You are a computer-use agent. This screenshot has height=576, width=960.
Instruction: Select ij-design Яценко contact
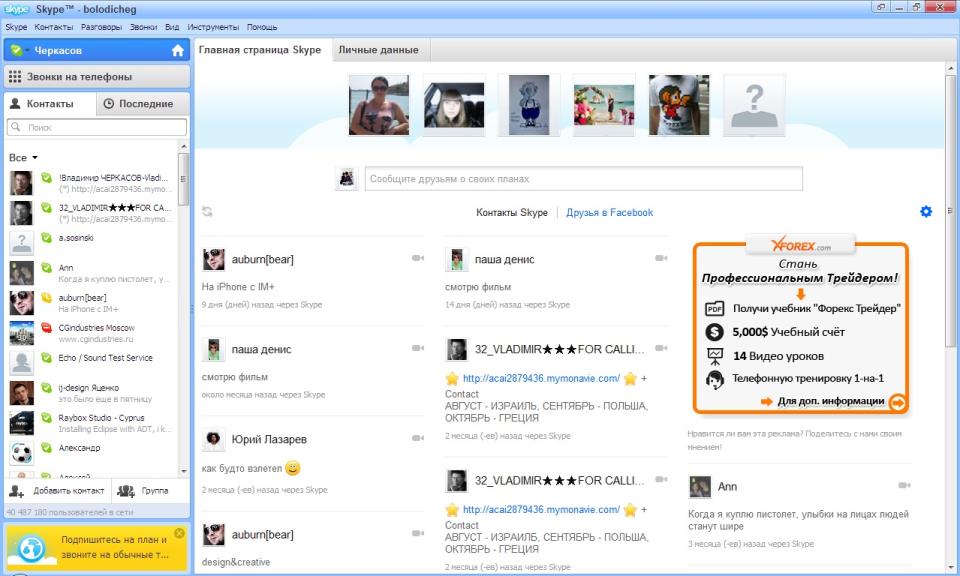[92, 393]
